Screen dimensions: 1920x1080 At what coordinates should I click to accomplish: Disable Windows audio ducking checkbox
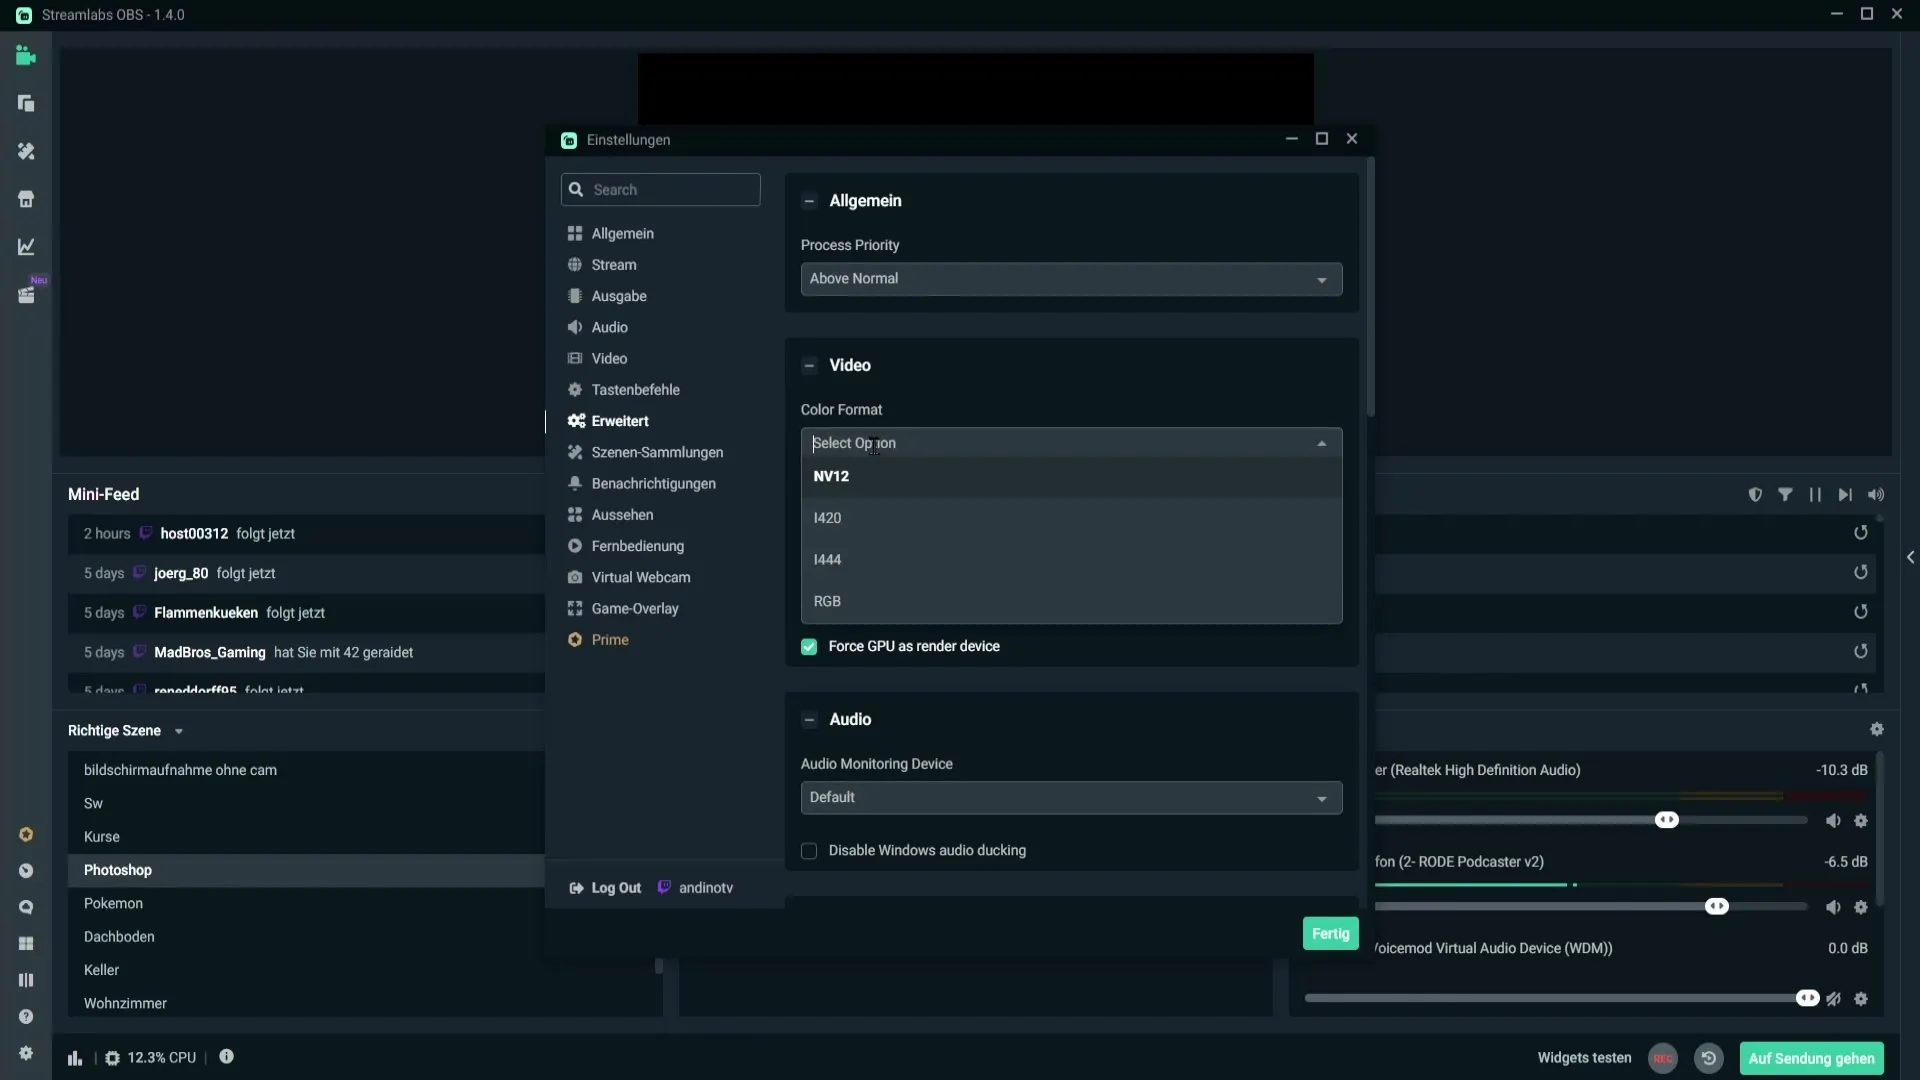tap(810, 849)
